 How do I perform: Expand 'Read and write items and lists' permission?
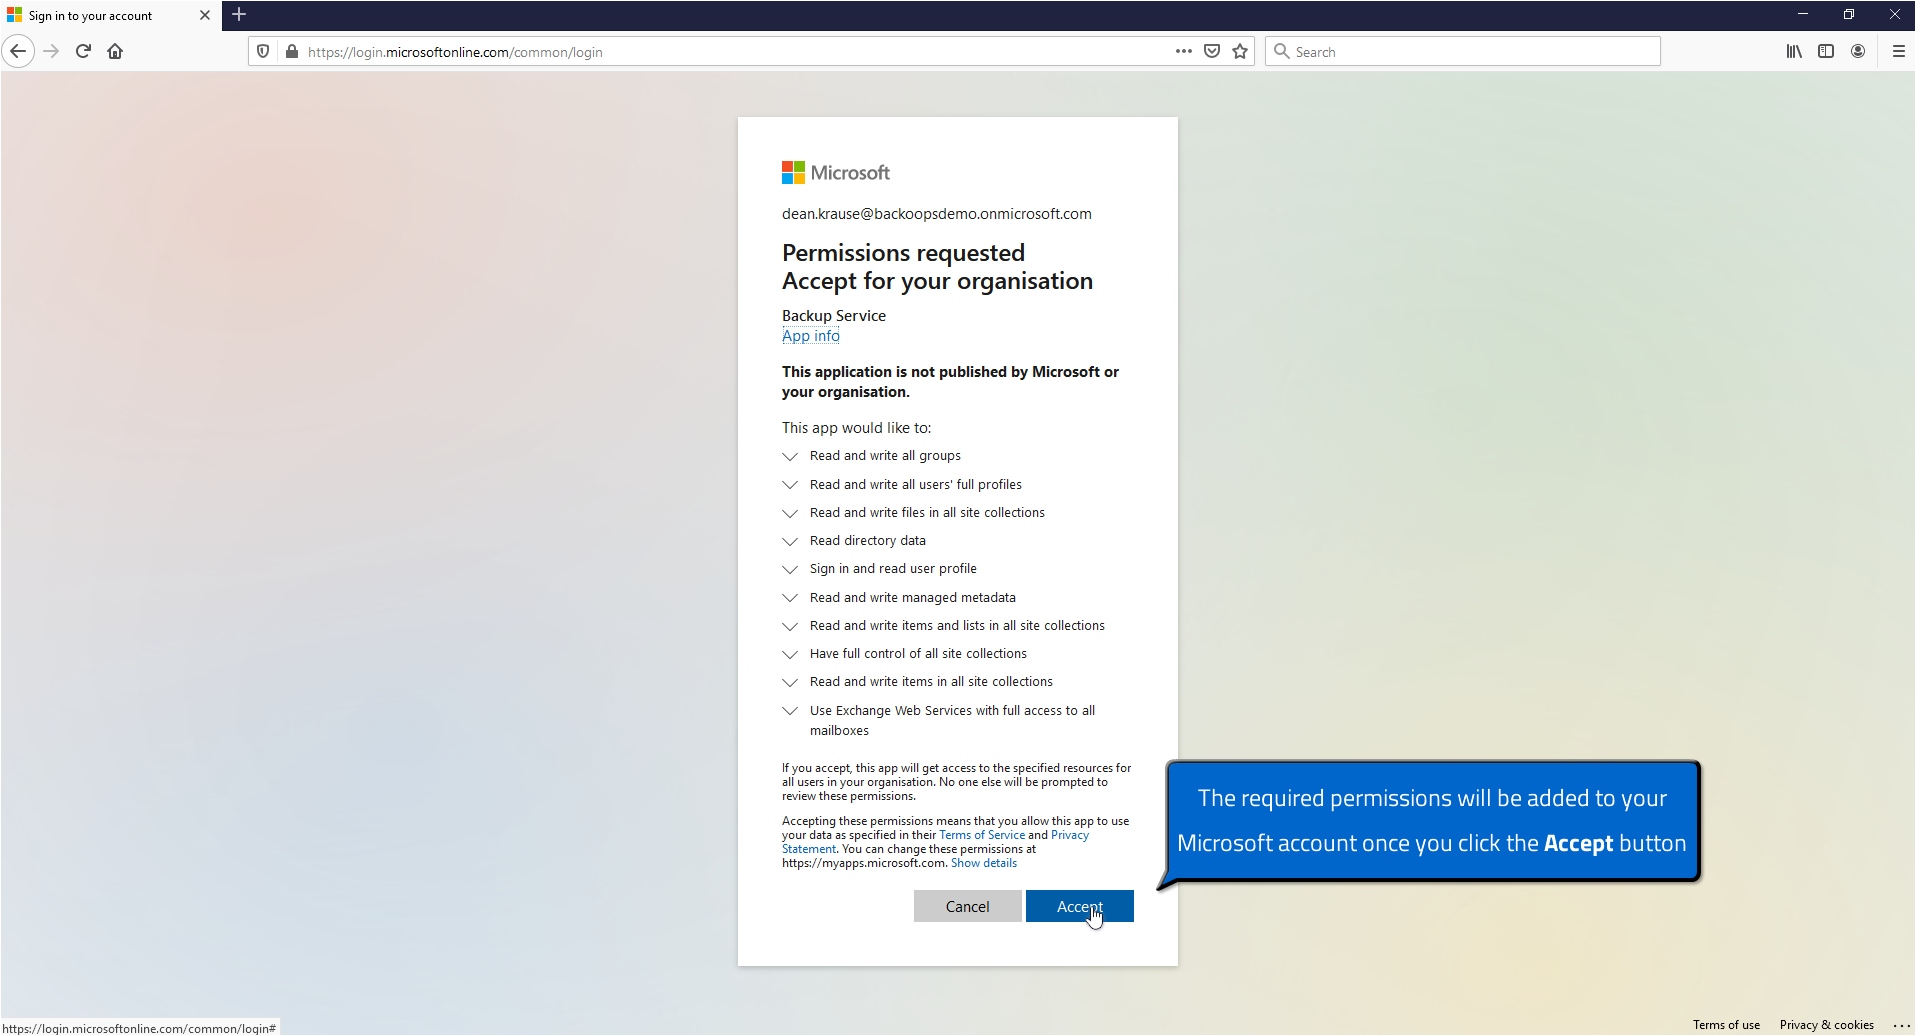[790, 626]
